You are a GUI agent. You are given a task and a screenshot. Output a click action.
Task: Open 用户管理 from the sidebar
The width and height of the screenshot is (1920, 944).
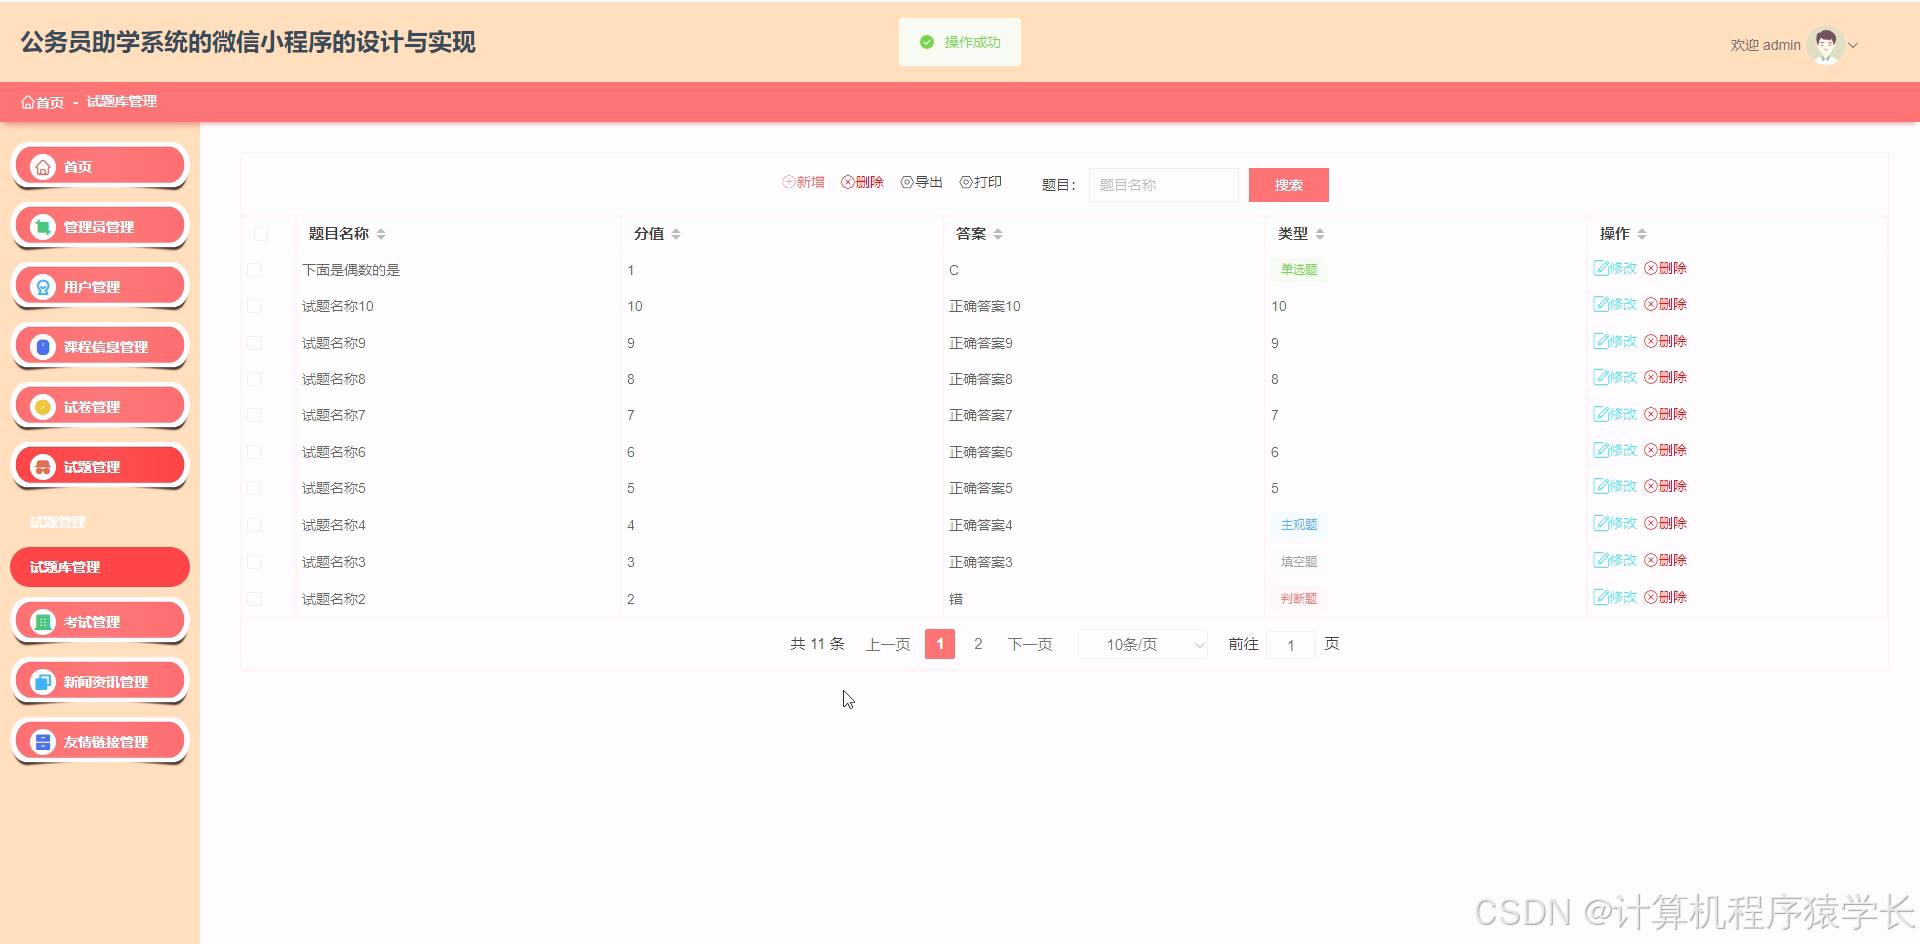pos(99,286)
